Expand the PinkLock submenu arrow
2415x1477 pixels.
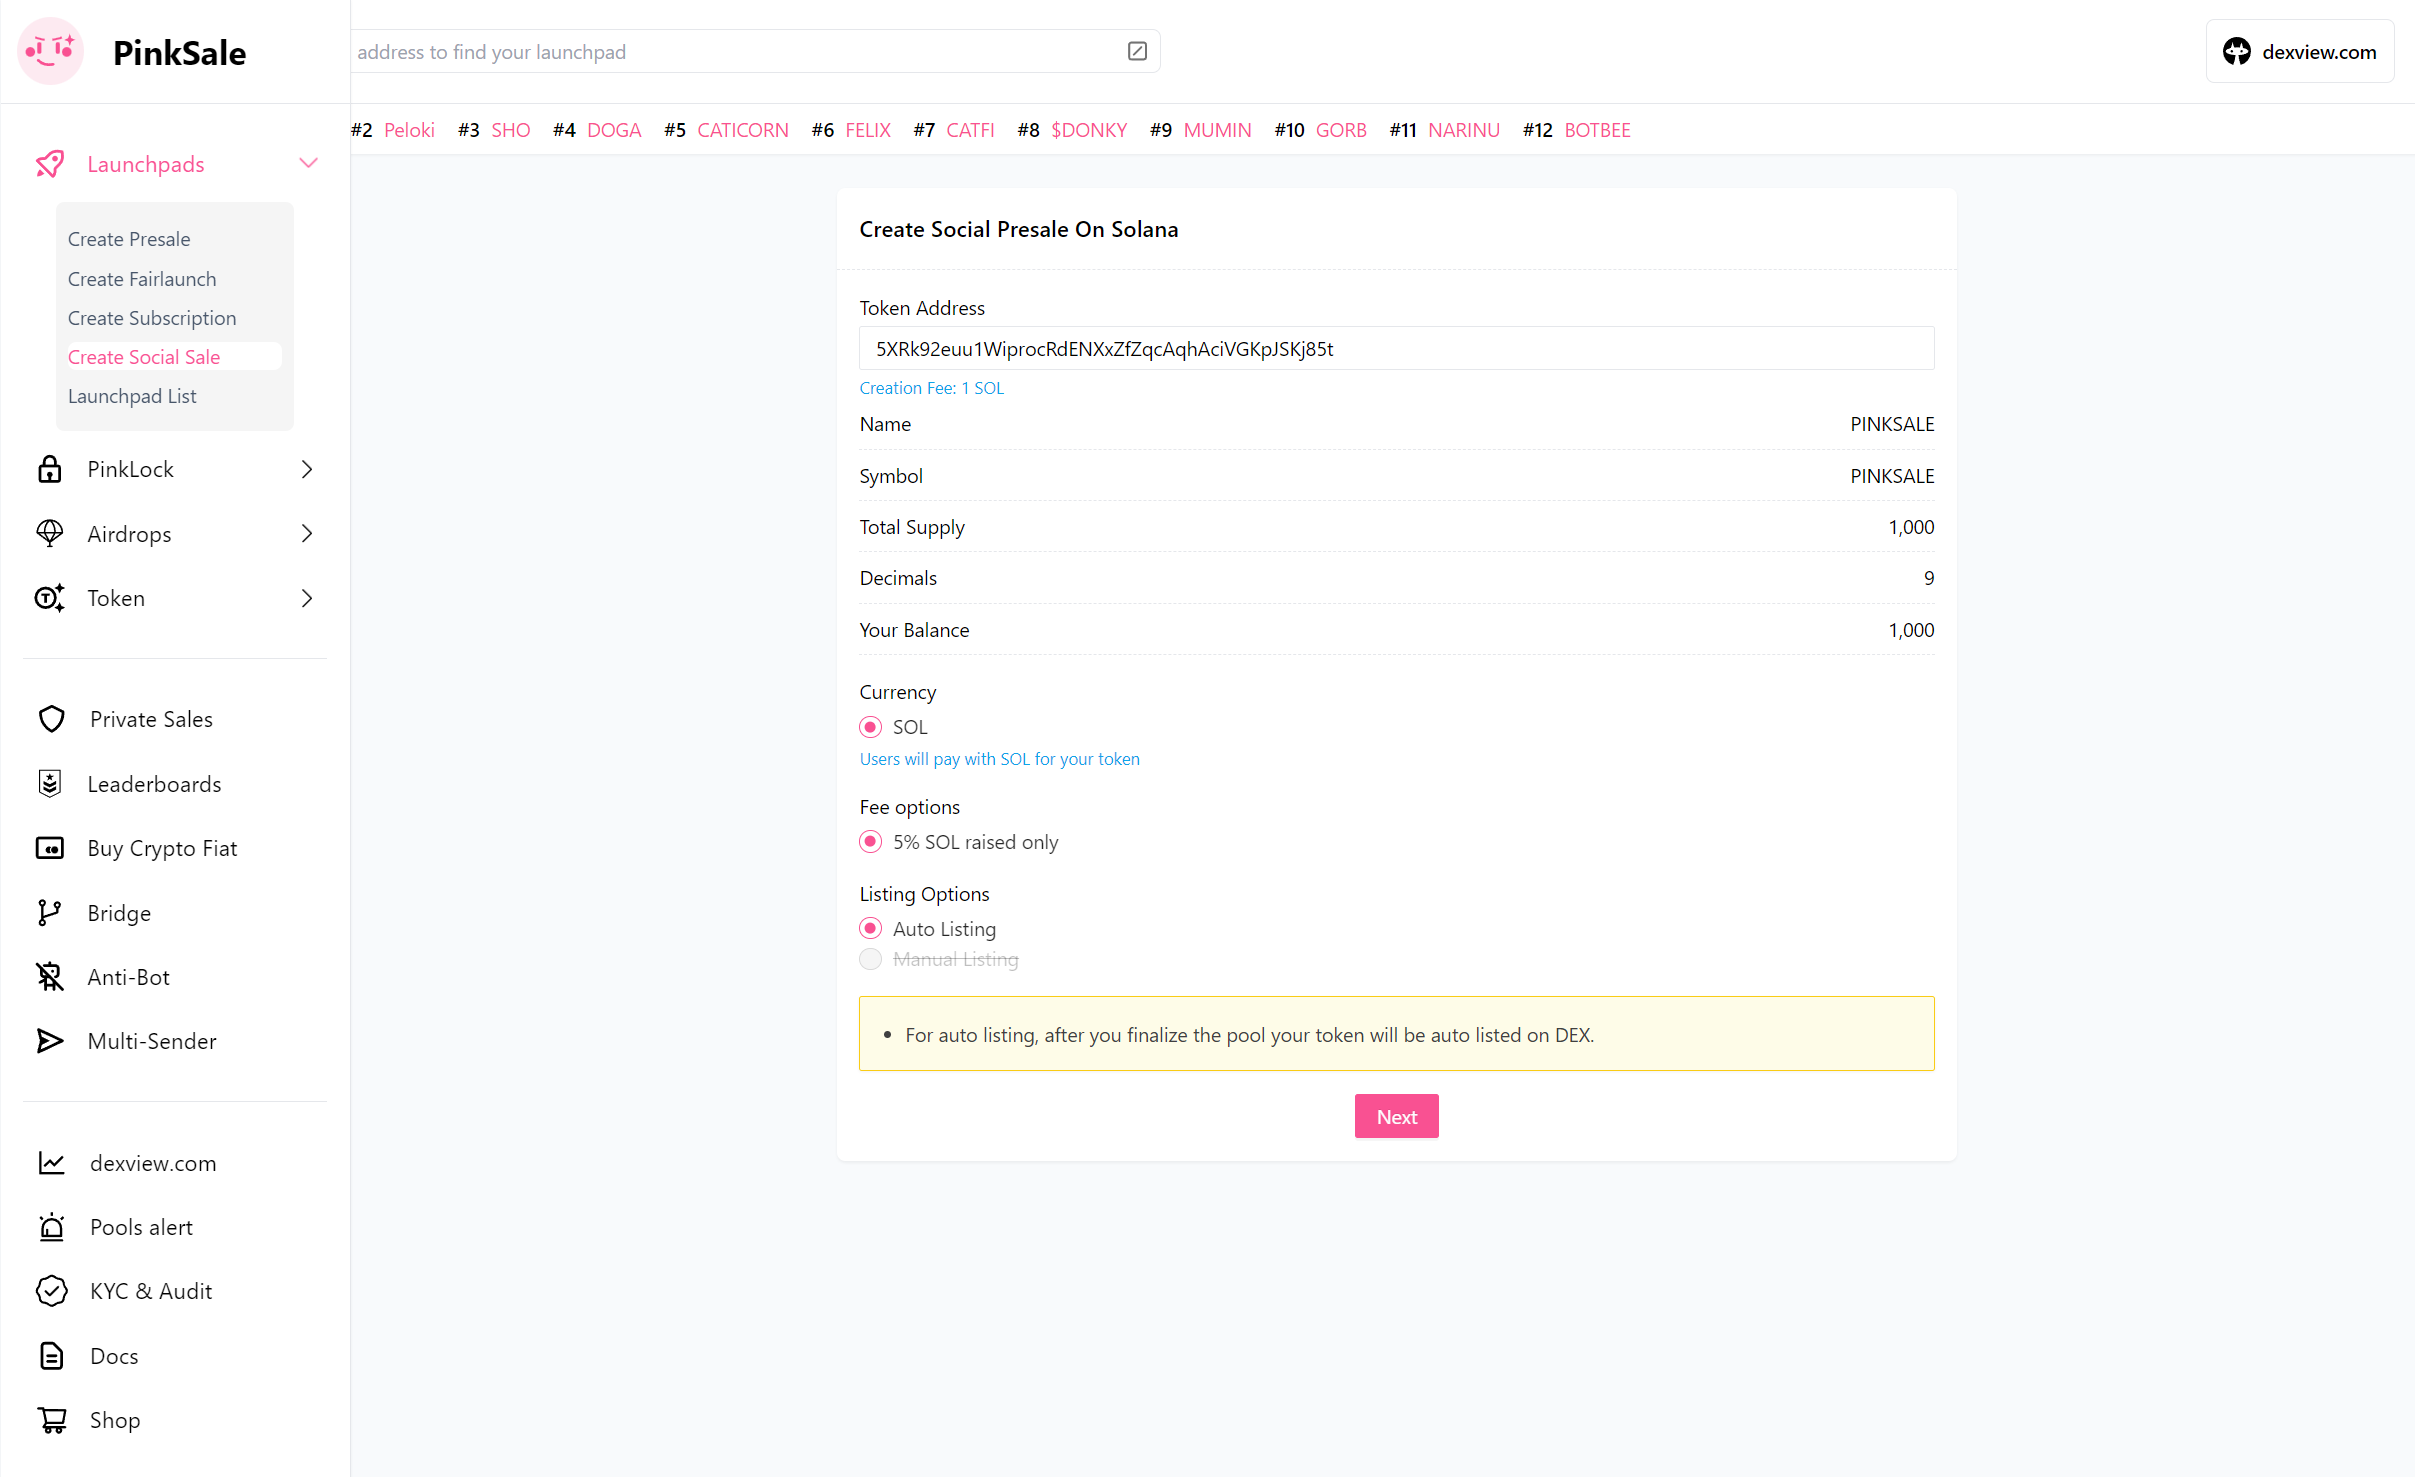[x=307, y=469]
